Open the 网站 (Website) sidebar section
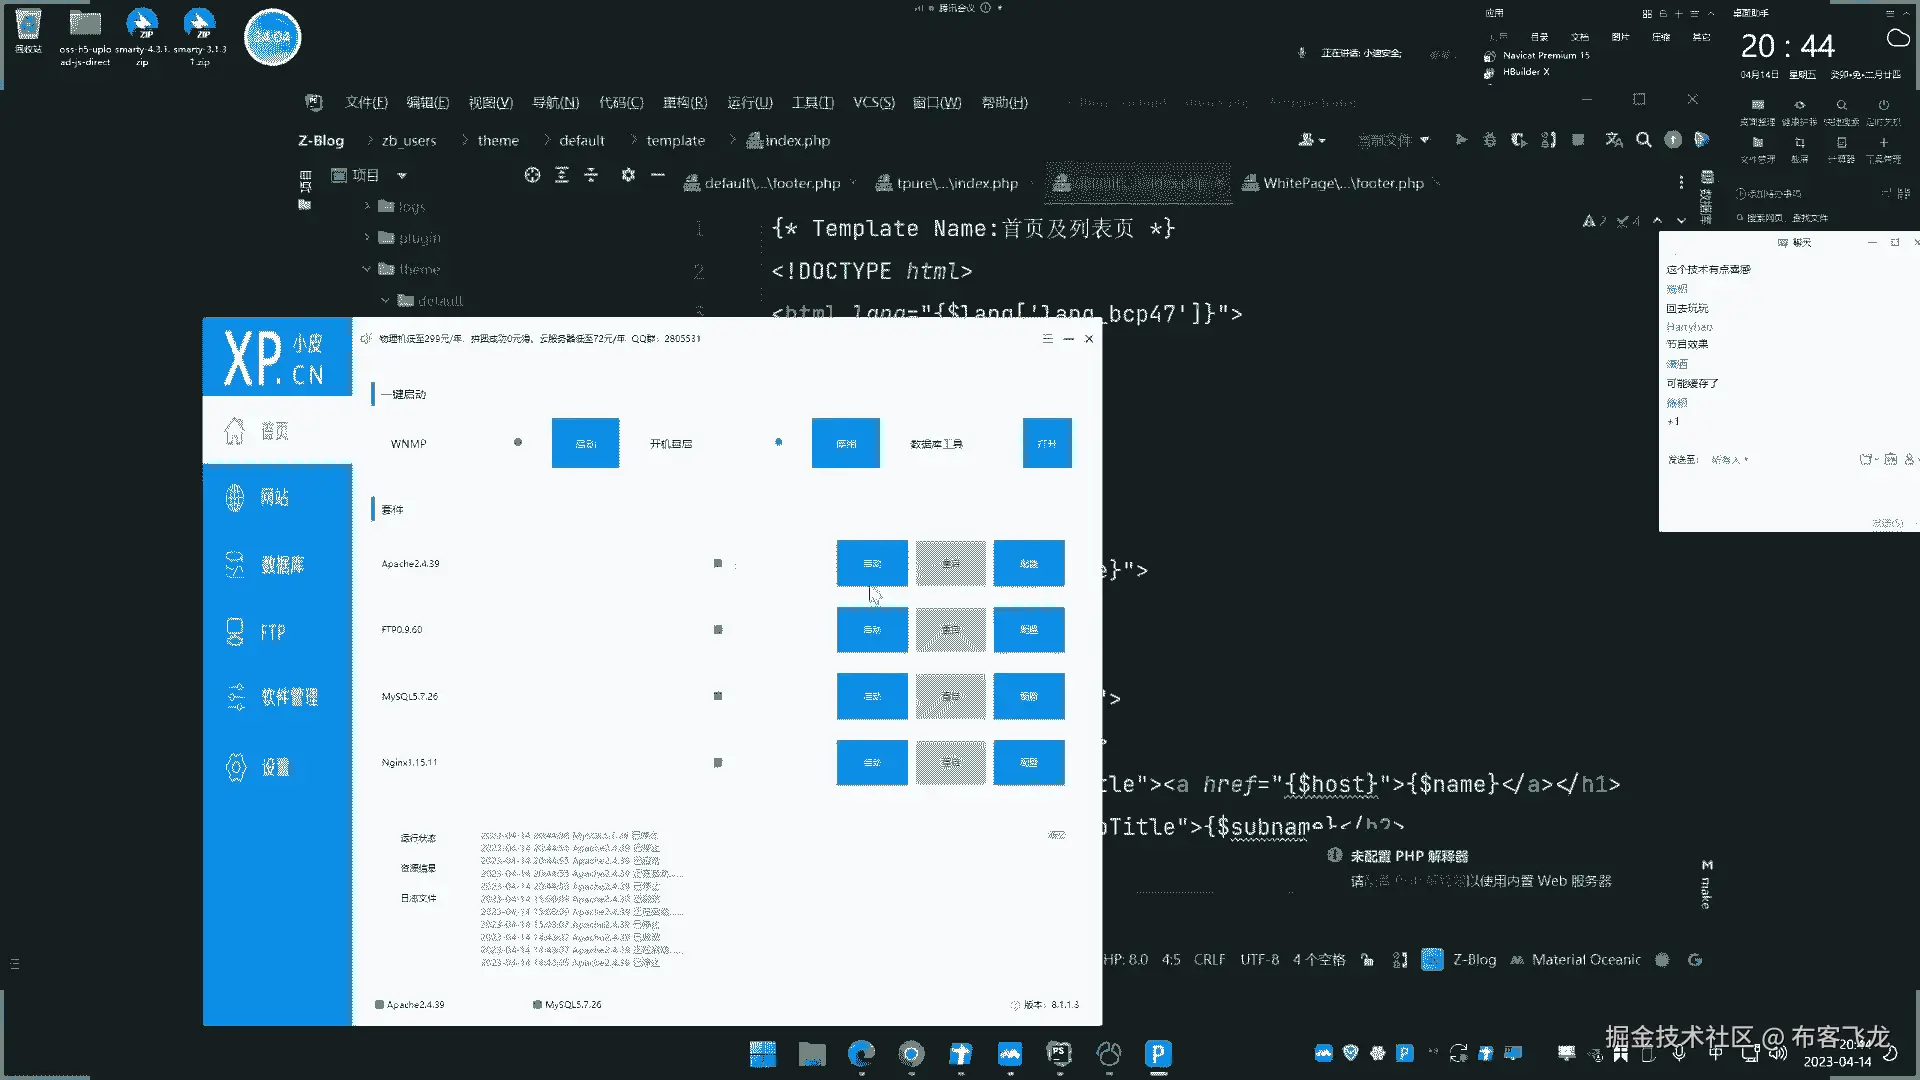 (275, 498)
